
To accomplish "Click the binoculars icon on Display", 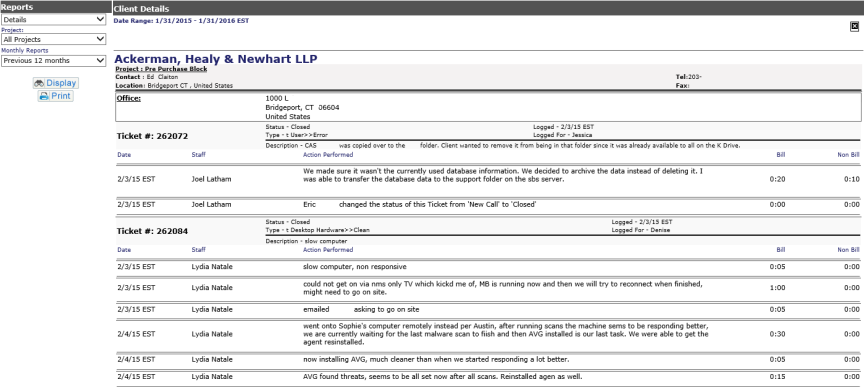I will (x=39, y=83).
